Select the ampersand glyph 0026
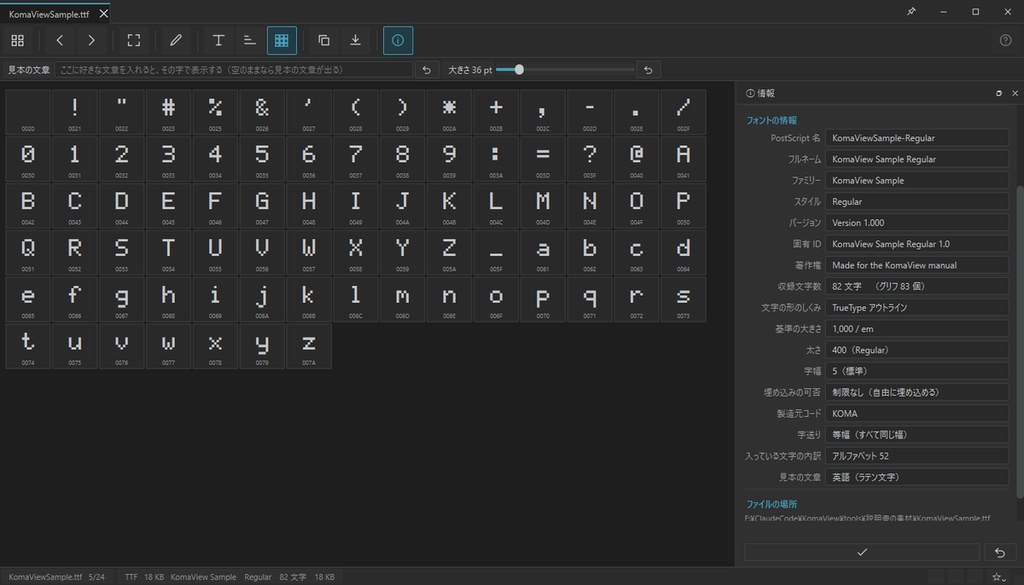The image size is (1024, 585). tap(262, 112)
